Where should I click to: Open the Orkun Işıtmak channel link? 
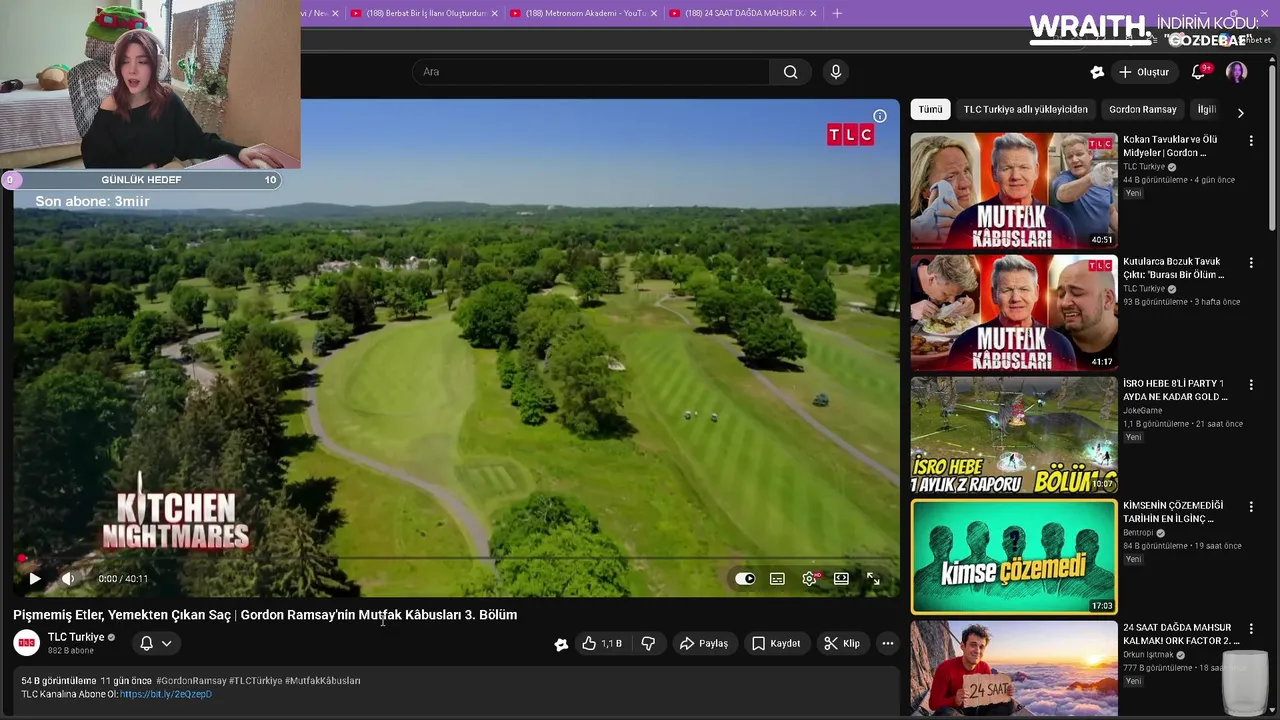pyautogui.click(x=1148, y=655)
